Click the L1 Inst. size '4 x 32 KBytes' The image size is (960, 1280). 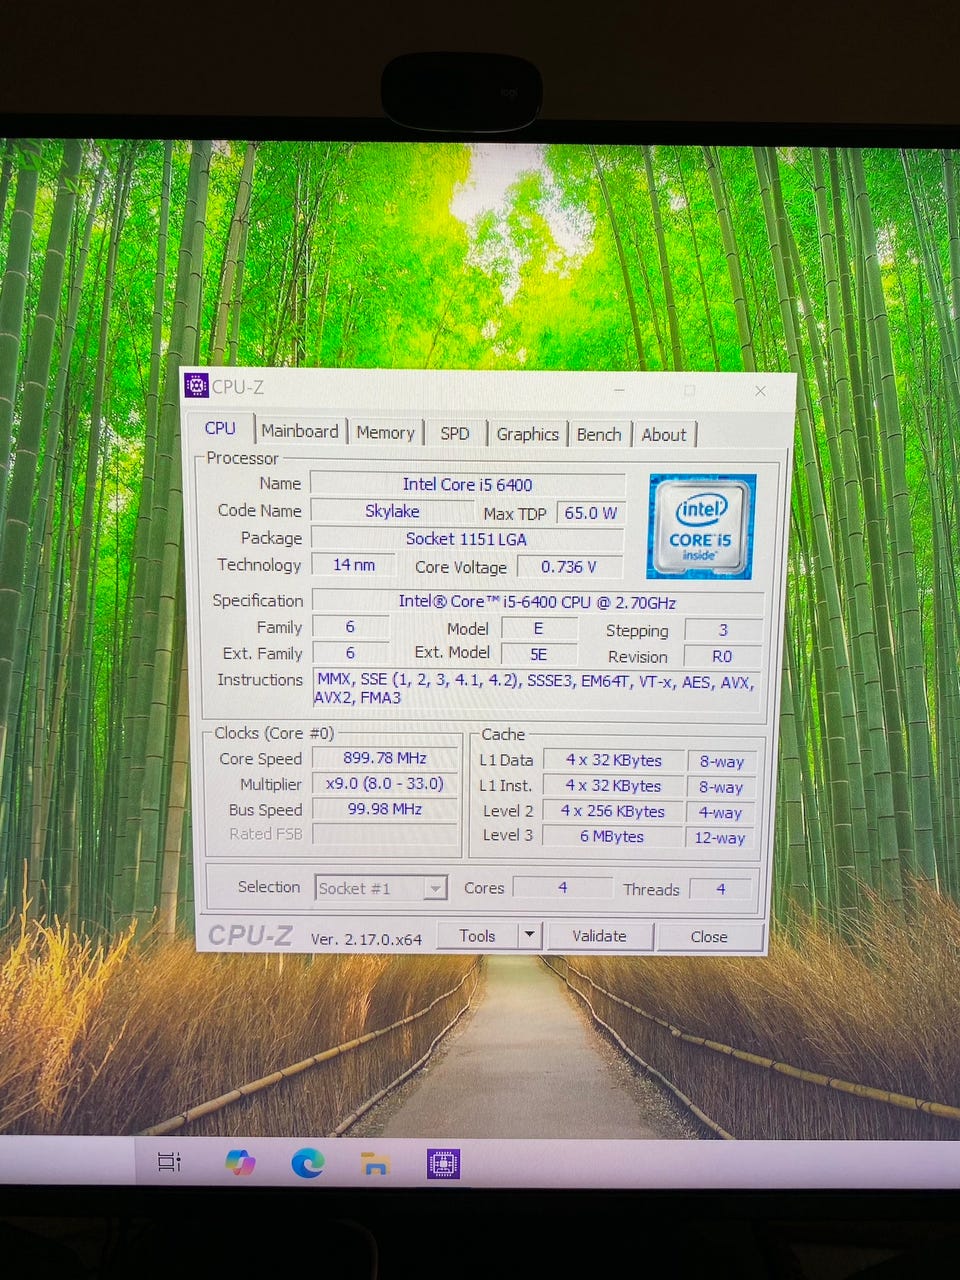(x=613, y=786)
